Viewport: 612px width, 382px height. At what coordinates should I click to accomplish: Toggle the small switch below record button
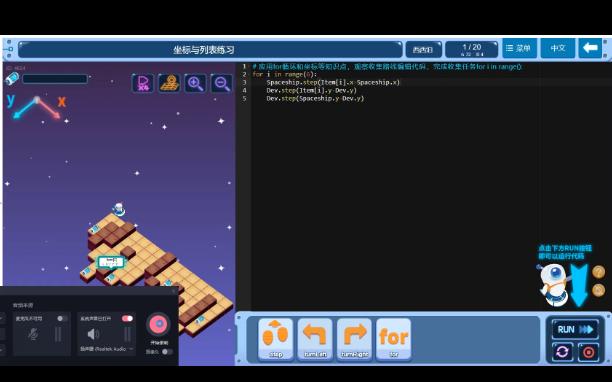[167, 352]
